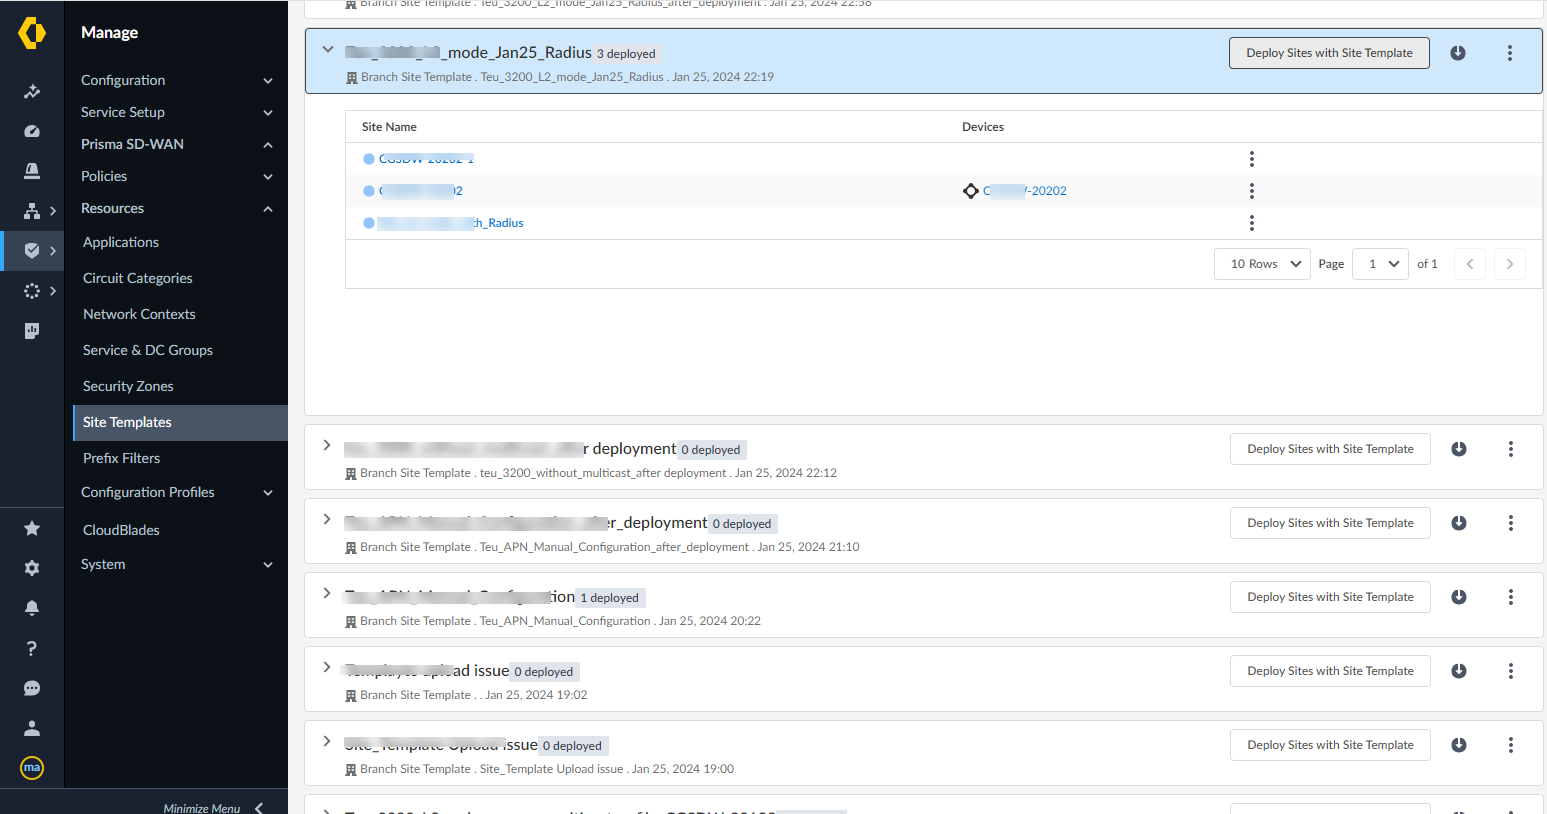
Task: Open notifications bell above the help icon
Action: [x=32, y=608]
